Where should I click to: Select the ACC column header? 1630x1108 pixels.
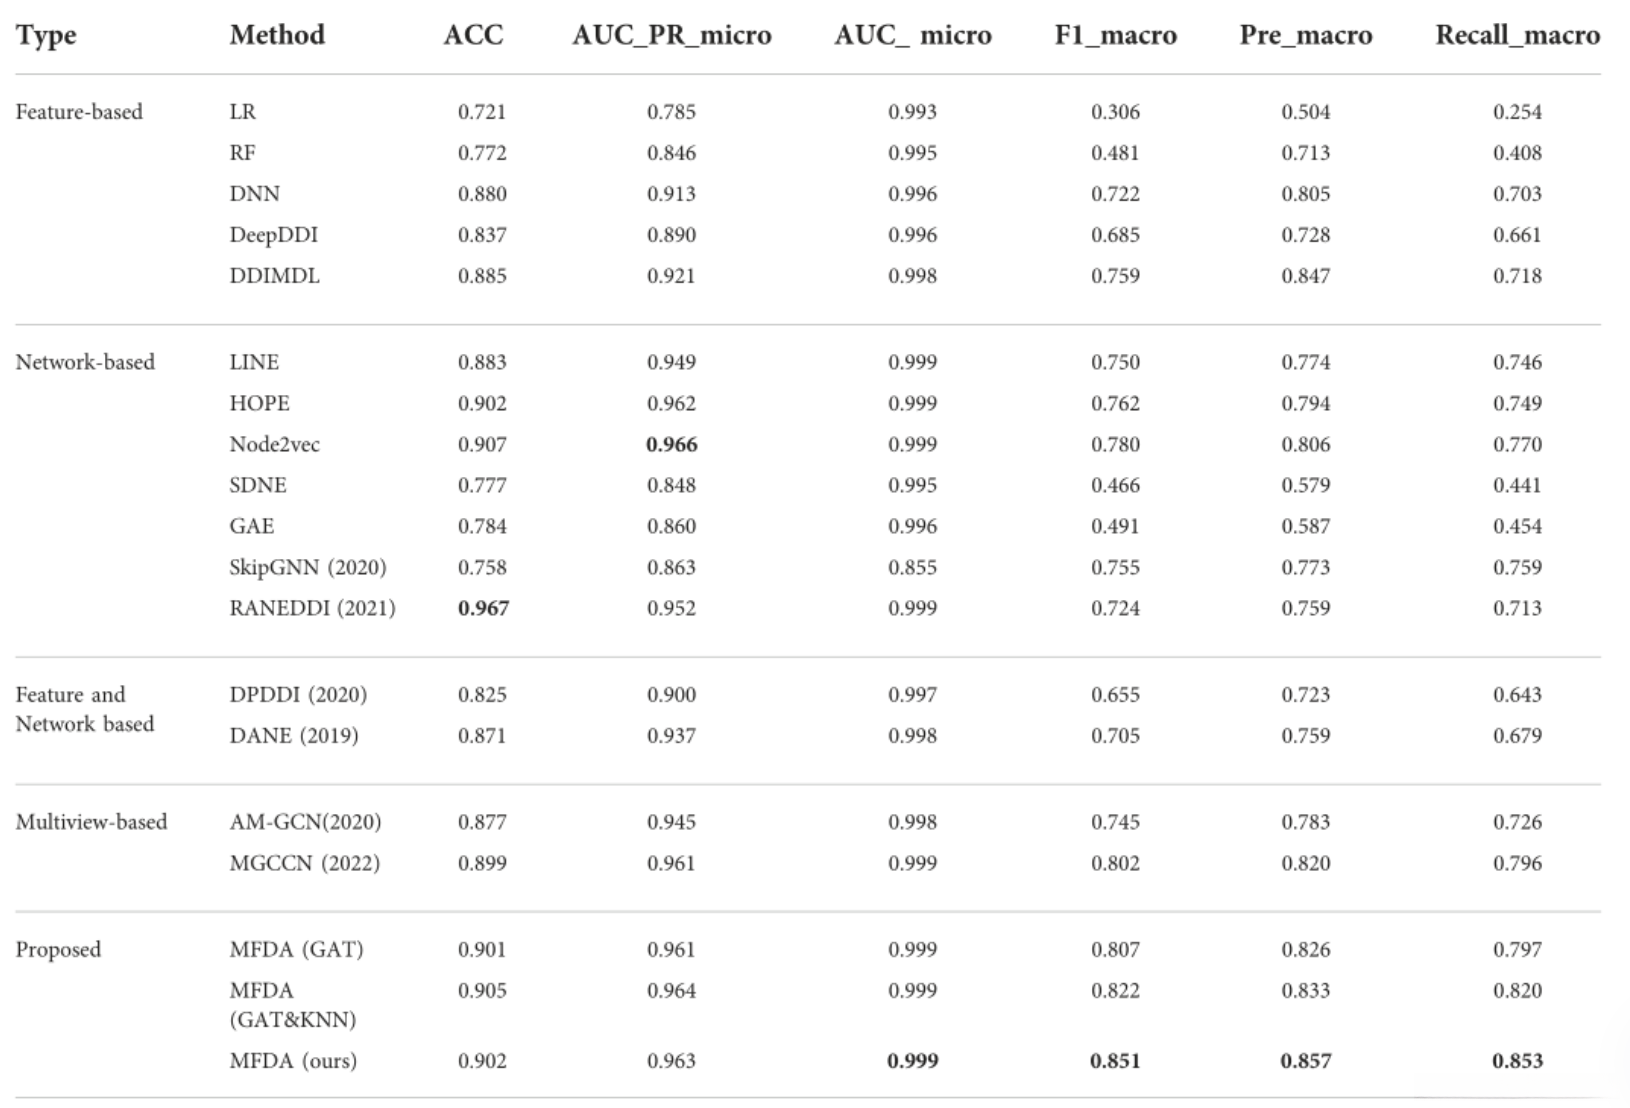(473, 35)
